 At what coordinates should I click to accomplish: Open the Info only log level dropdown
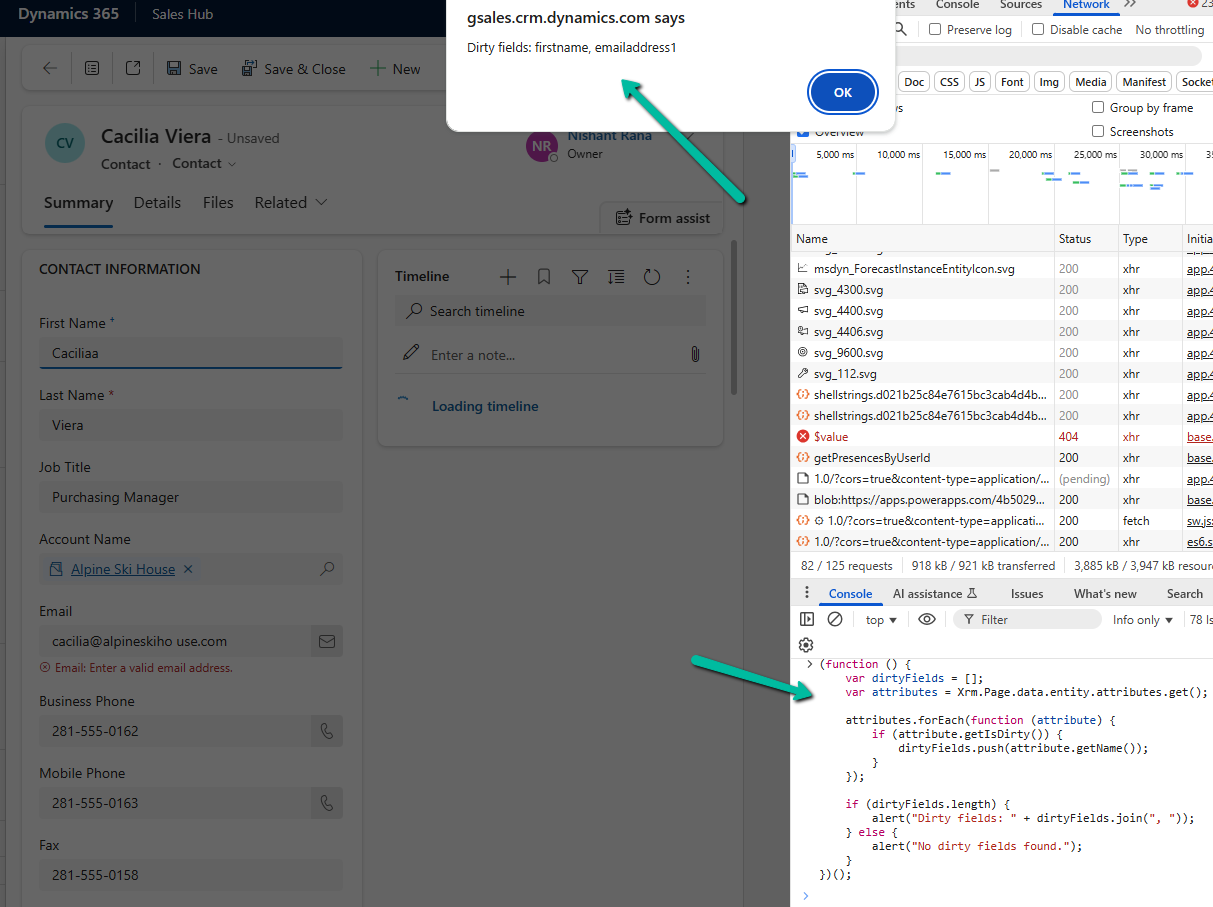click(x=1143, y=620)
